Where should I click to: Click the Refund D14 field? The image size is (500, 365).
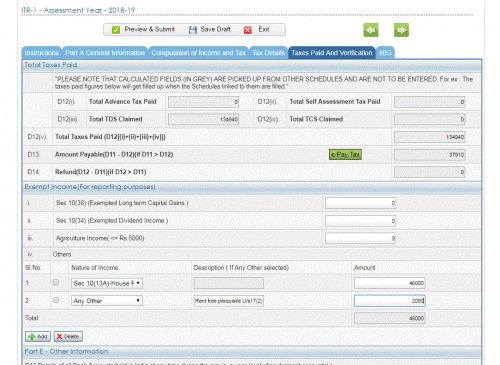tap(429, 172)
